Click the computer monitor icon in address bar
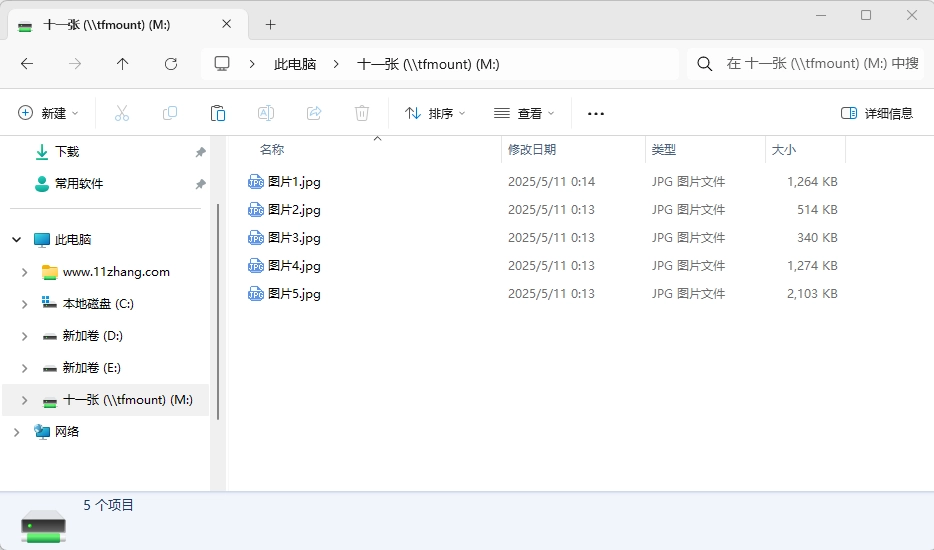934x550 pixels. [222, 64]
